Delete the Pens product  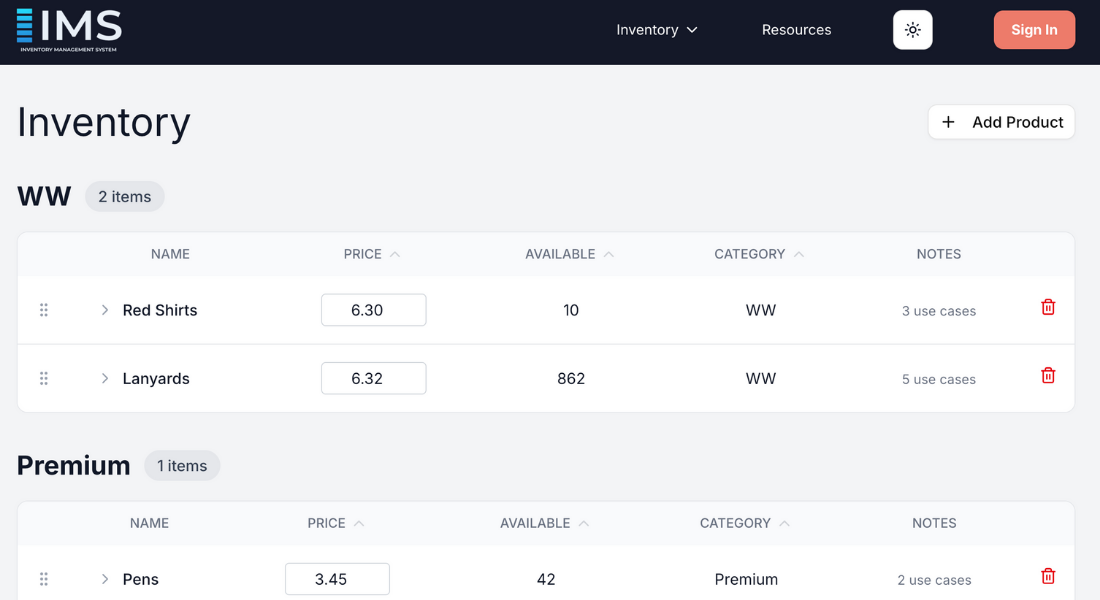tap(1048, 577)
